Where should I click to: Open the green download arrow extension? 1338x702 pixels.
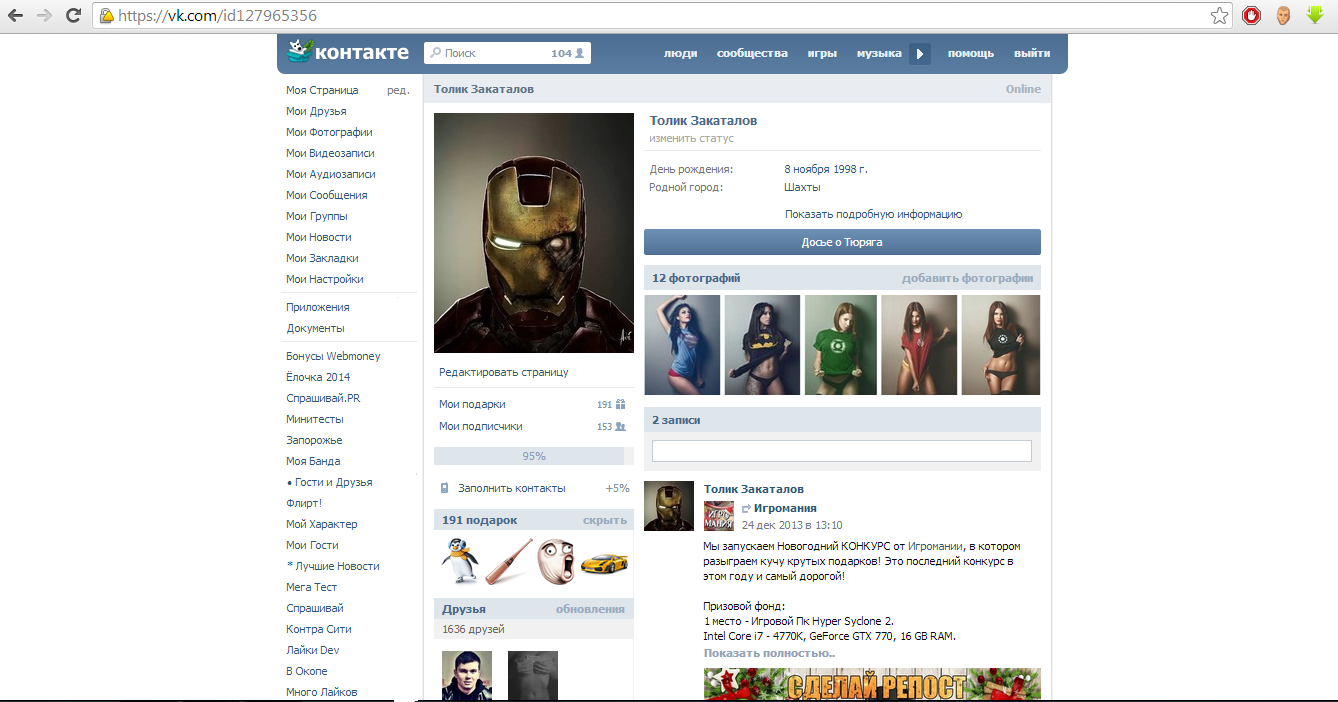[x=1314, y=15]
